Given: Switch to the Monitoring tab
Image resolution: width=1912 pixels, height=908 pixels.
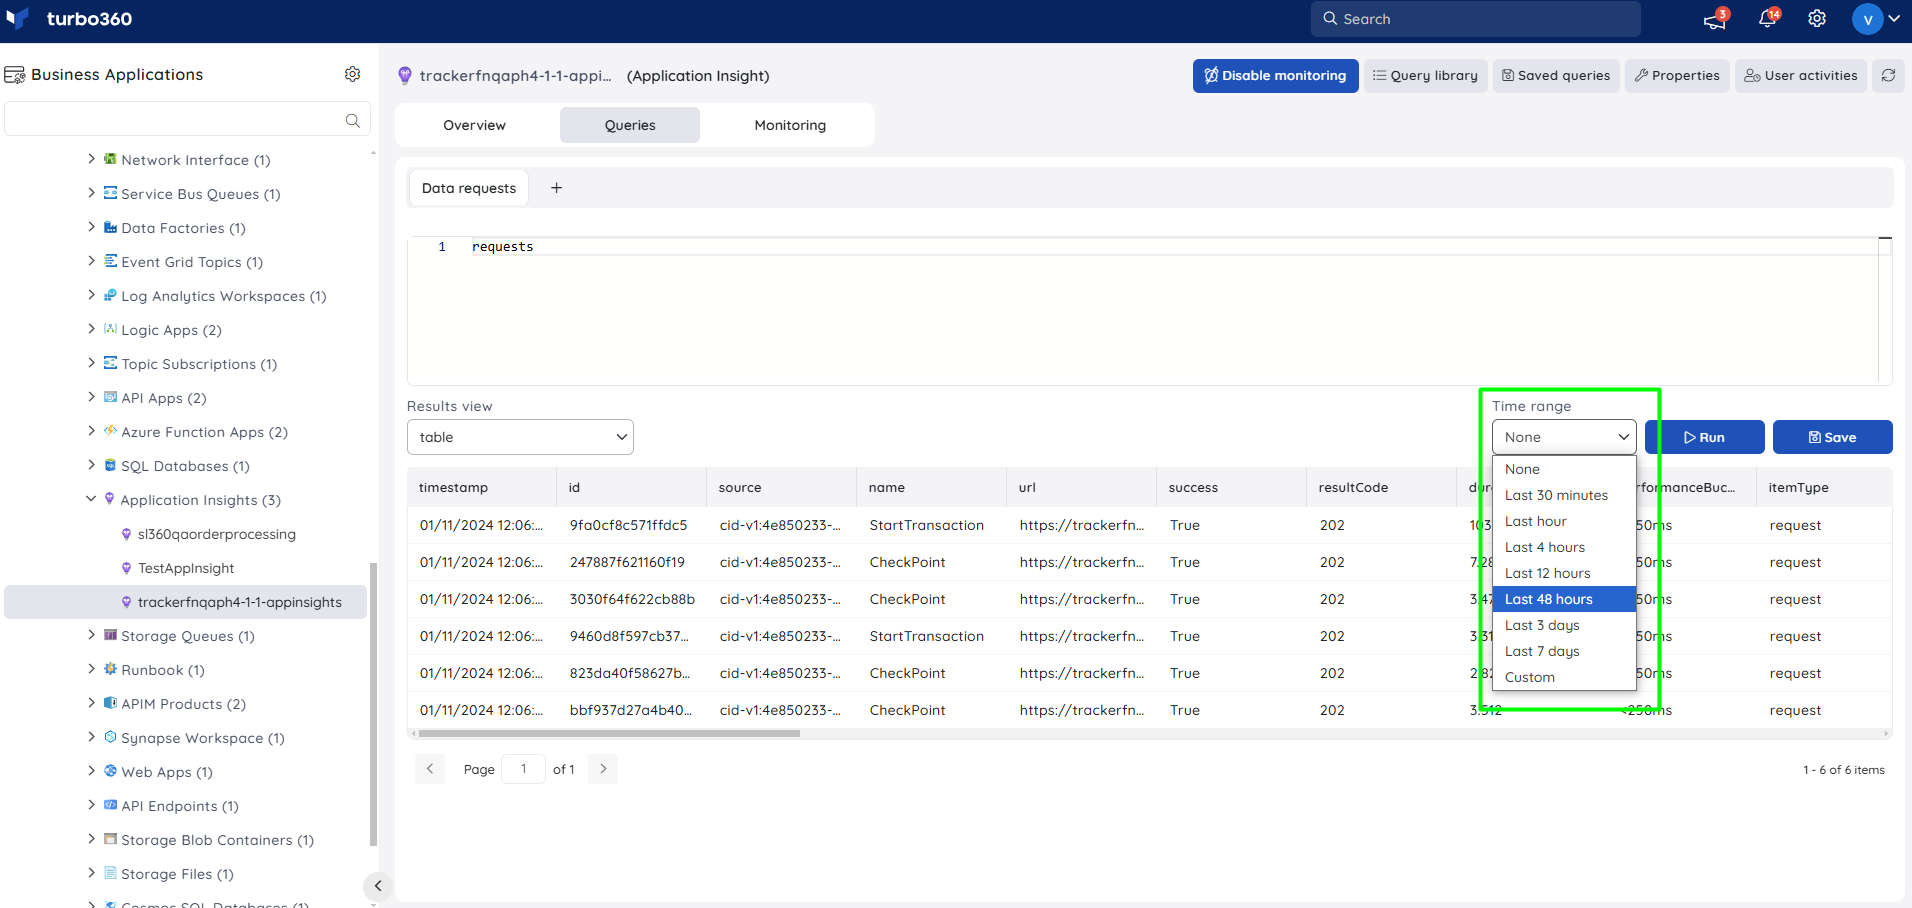Looking at the screenshot, I should [790, 125].
